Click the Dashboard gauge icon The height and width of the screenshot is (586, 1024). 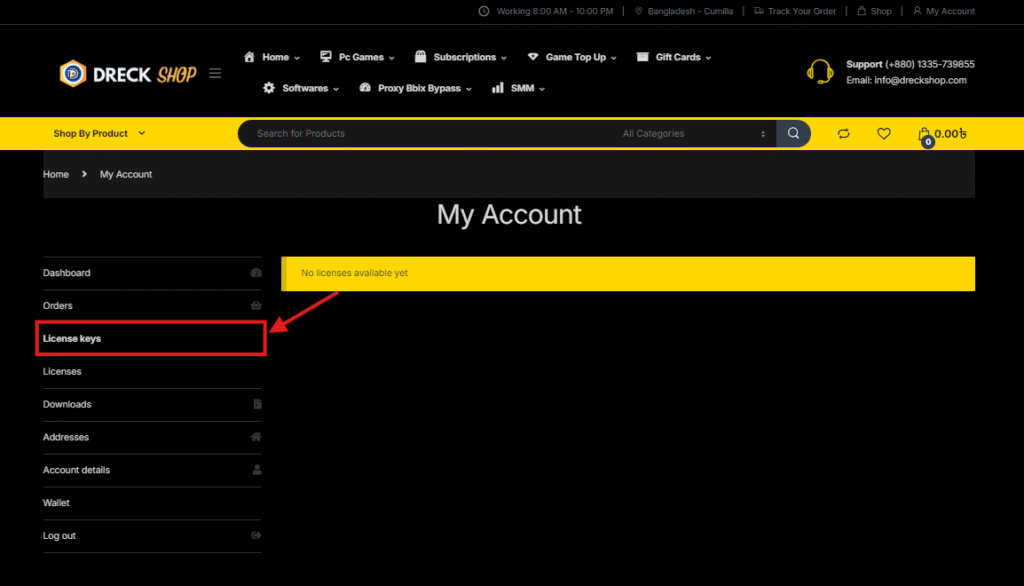[256, 273]
